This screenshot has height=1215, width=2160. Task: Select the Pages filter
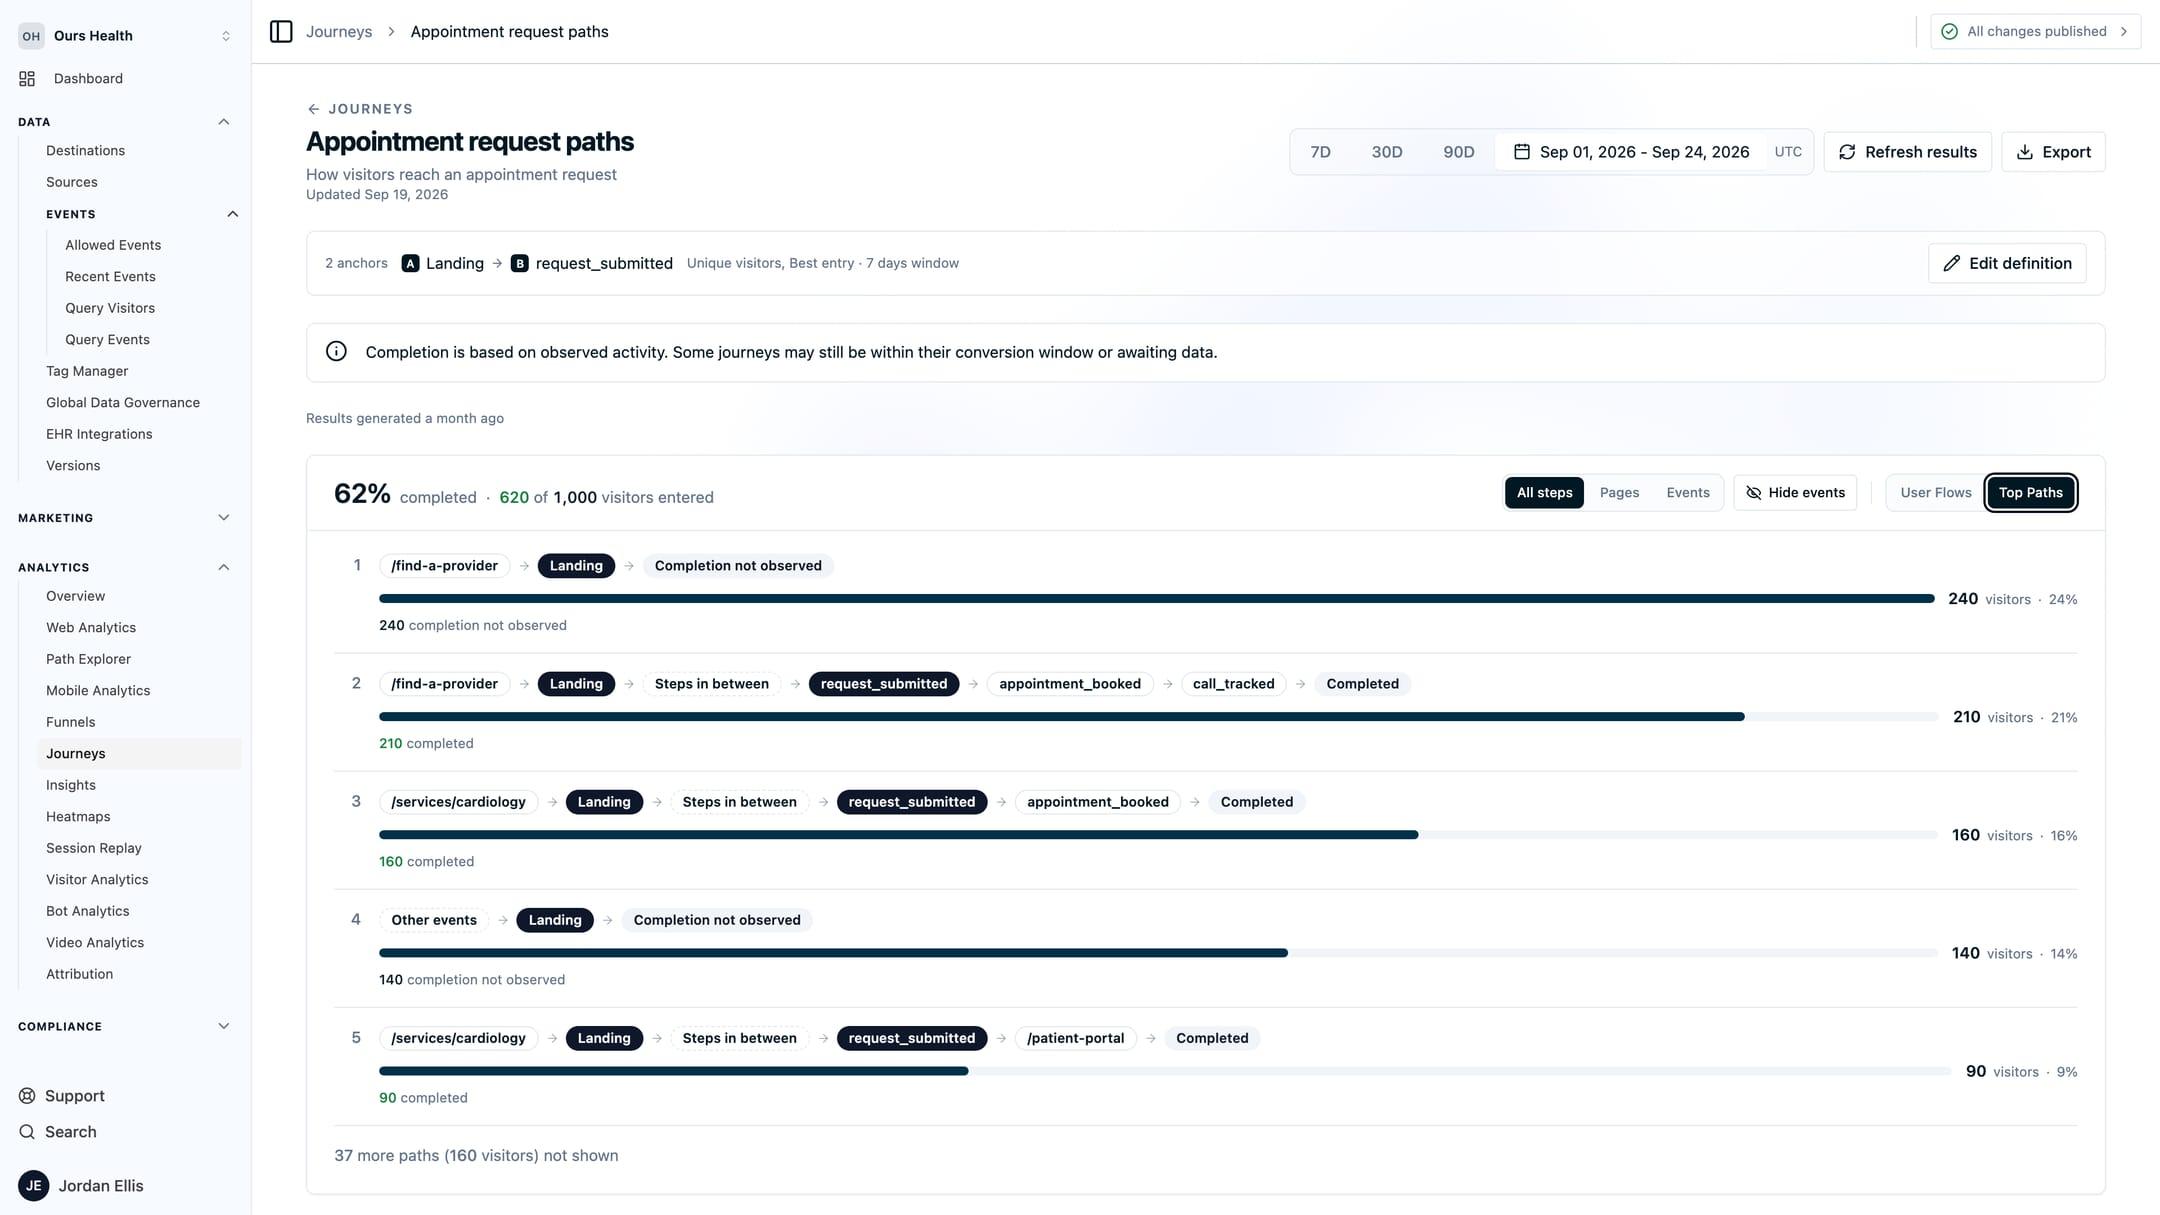[1619, 493]
